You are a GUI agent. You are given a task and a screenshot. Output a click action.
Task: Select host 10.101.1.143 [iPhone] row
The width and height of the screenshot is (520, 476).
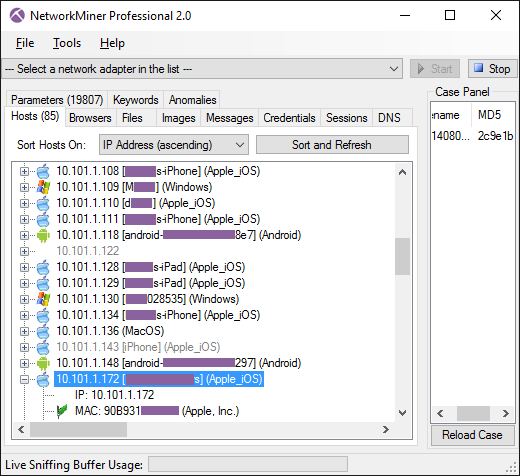(138, 347)
